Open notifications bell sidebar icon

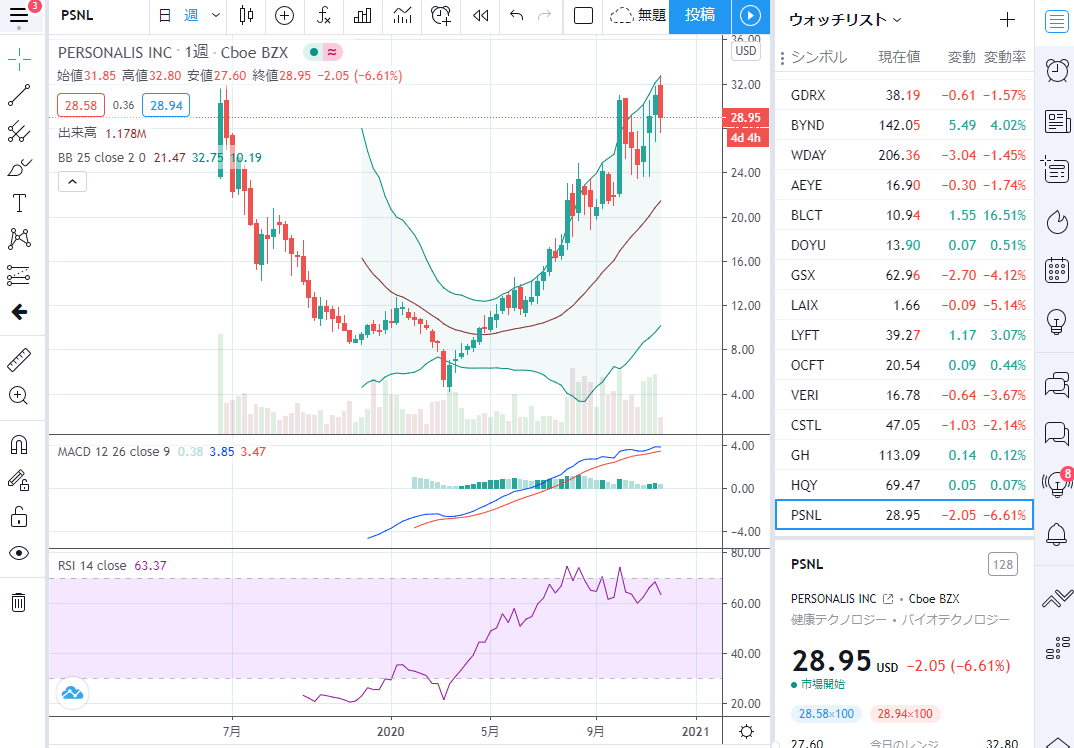tap(1057, 533)
